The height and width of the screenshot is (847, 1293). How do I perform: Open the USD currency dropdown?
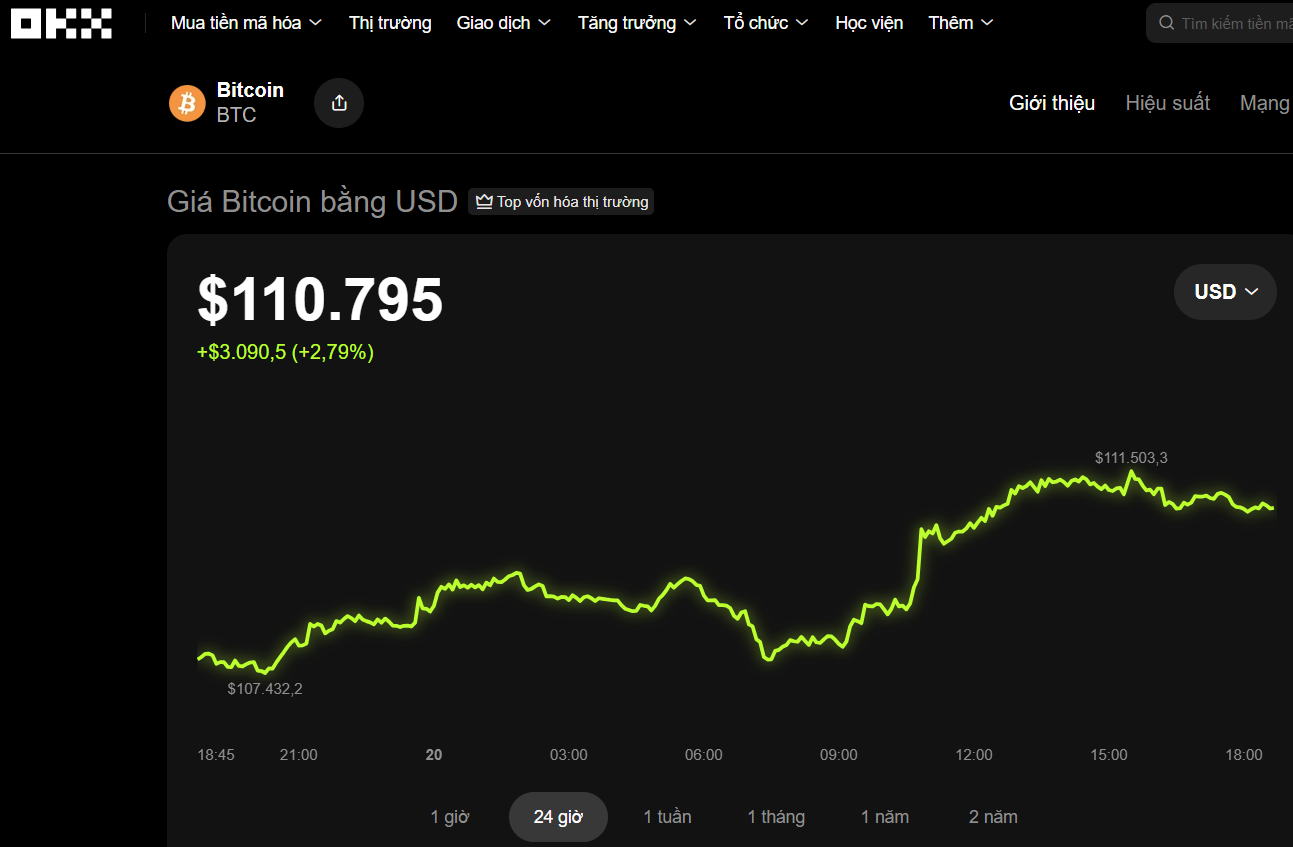(x=1224, y=291)
